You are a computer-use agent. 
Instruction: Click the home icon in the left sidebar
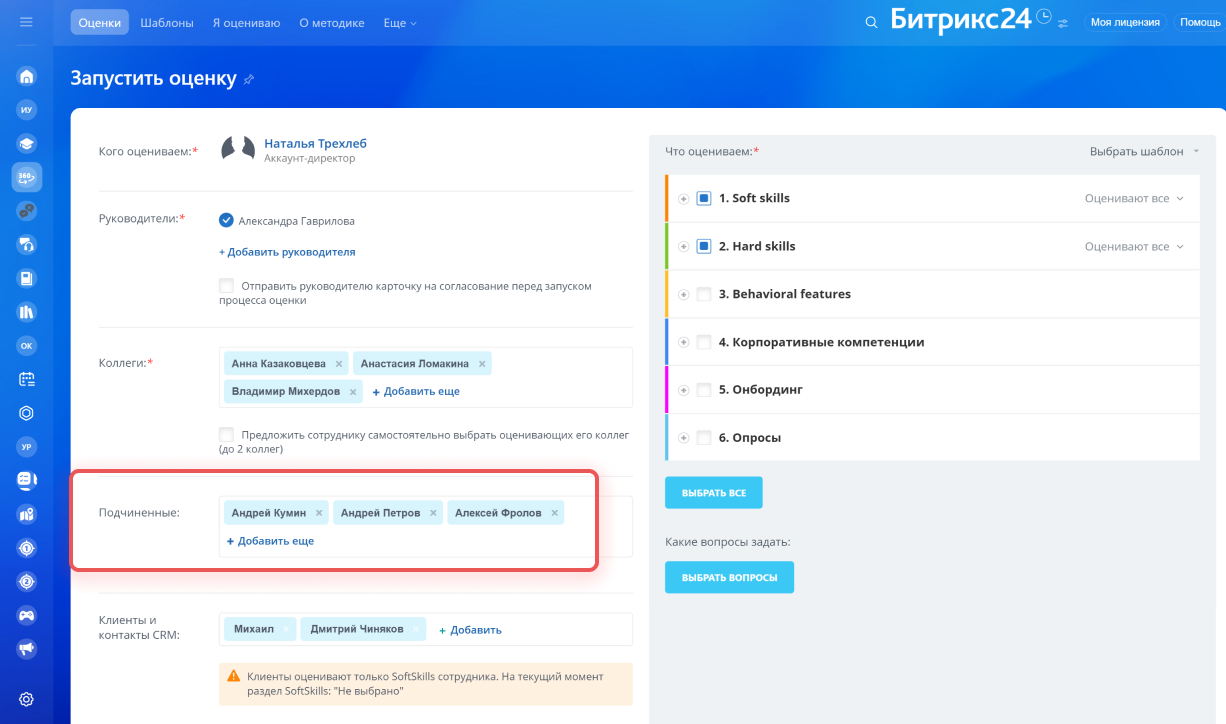(x=27, y=76)
